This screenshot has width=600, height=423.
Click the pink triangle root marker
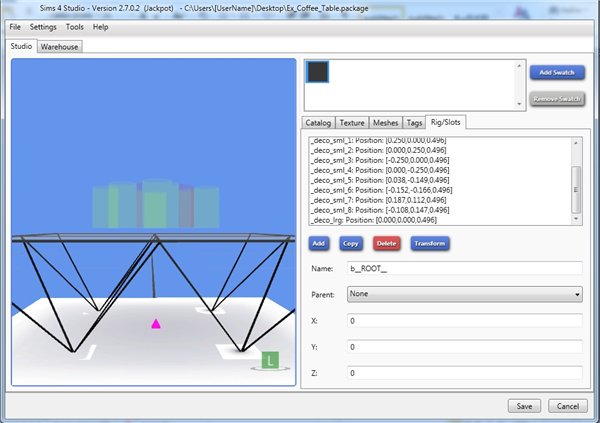click(155, 323)
